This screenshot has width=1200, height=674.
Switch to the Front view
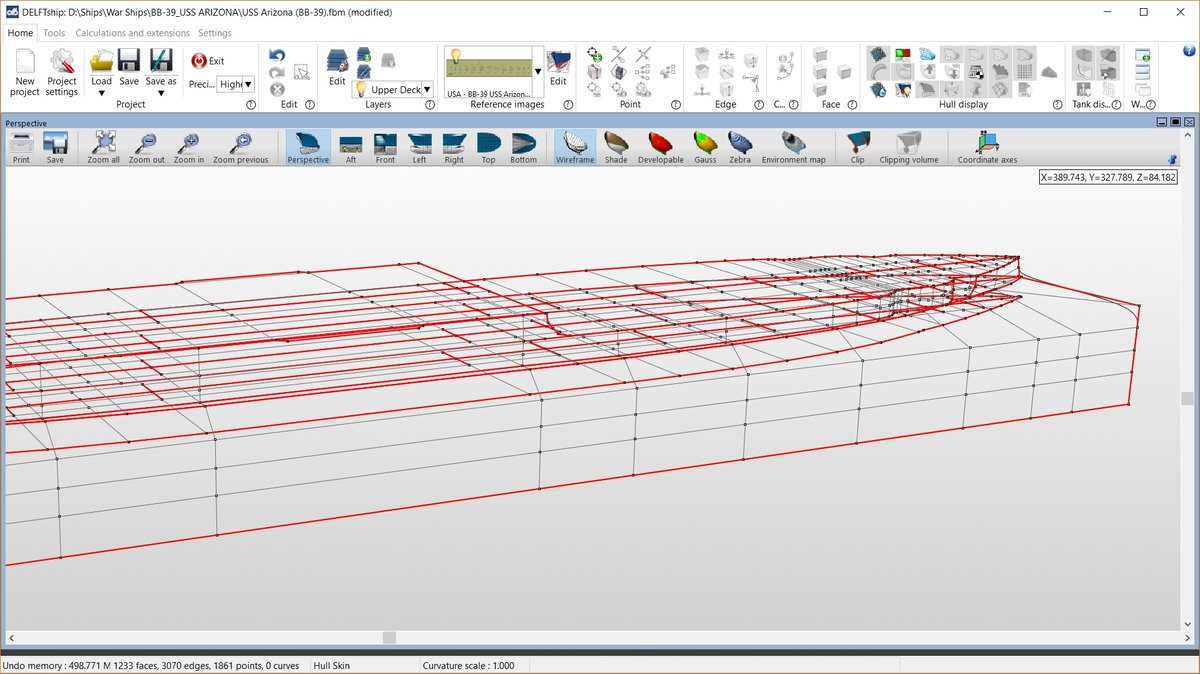[385, 146]
